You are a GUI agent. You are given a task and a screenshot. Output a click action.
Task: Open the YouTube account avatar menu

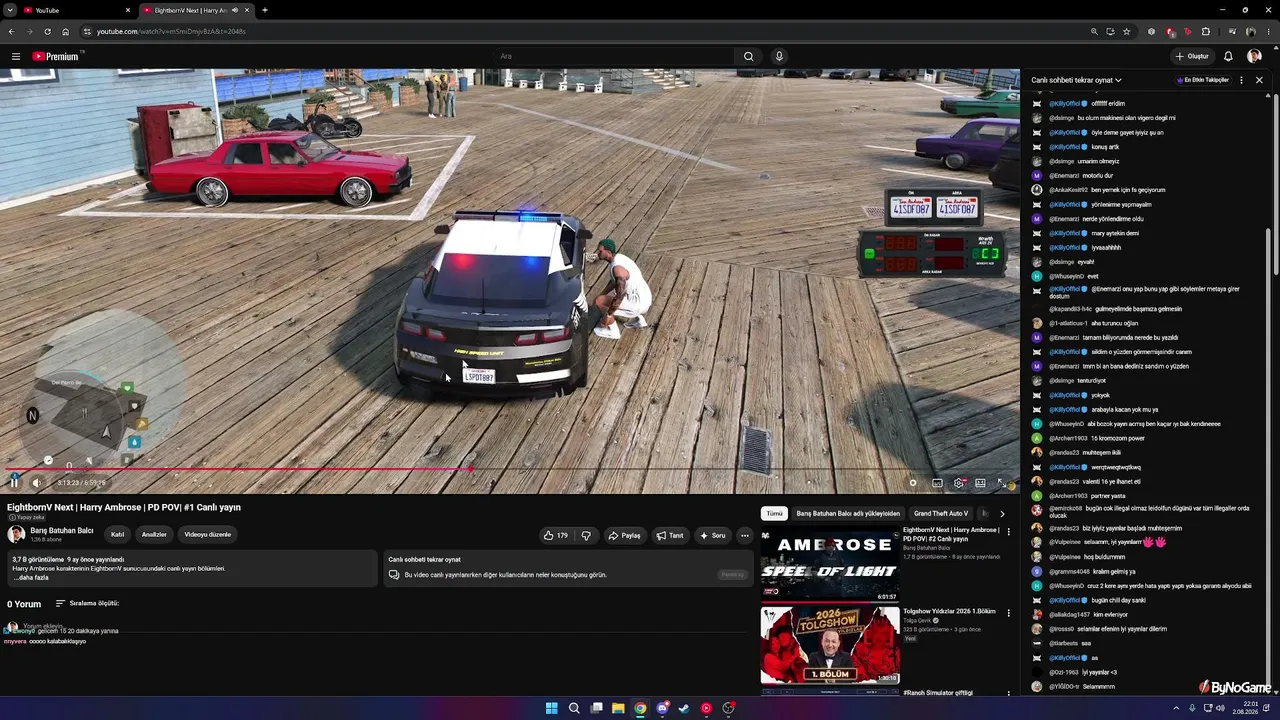coord(1254,56)
